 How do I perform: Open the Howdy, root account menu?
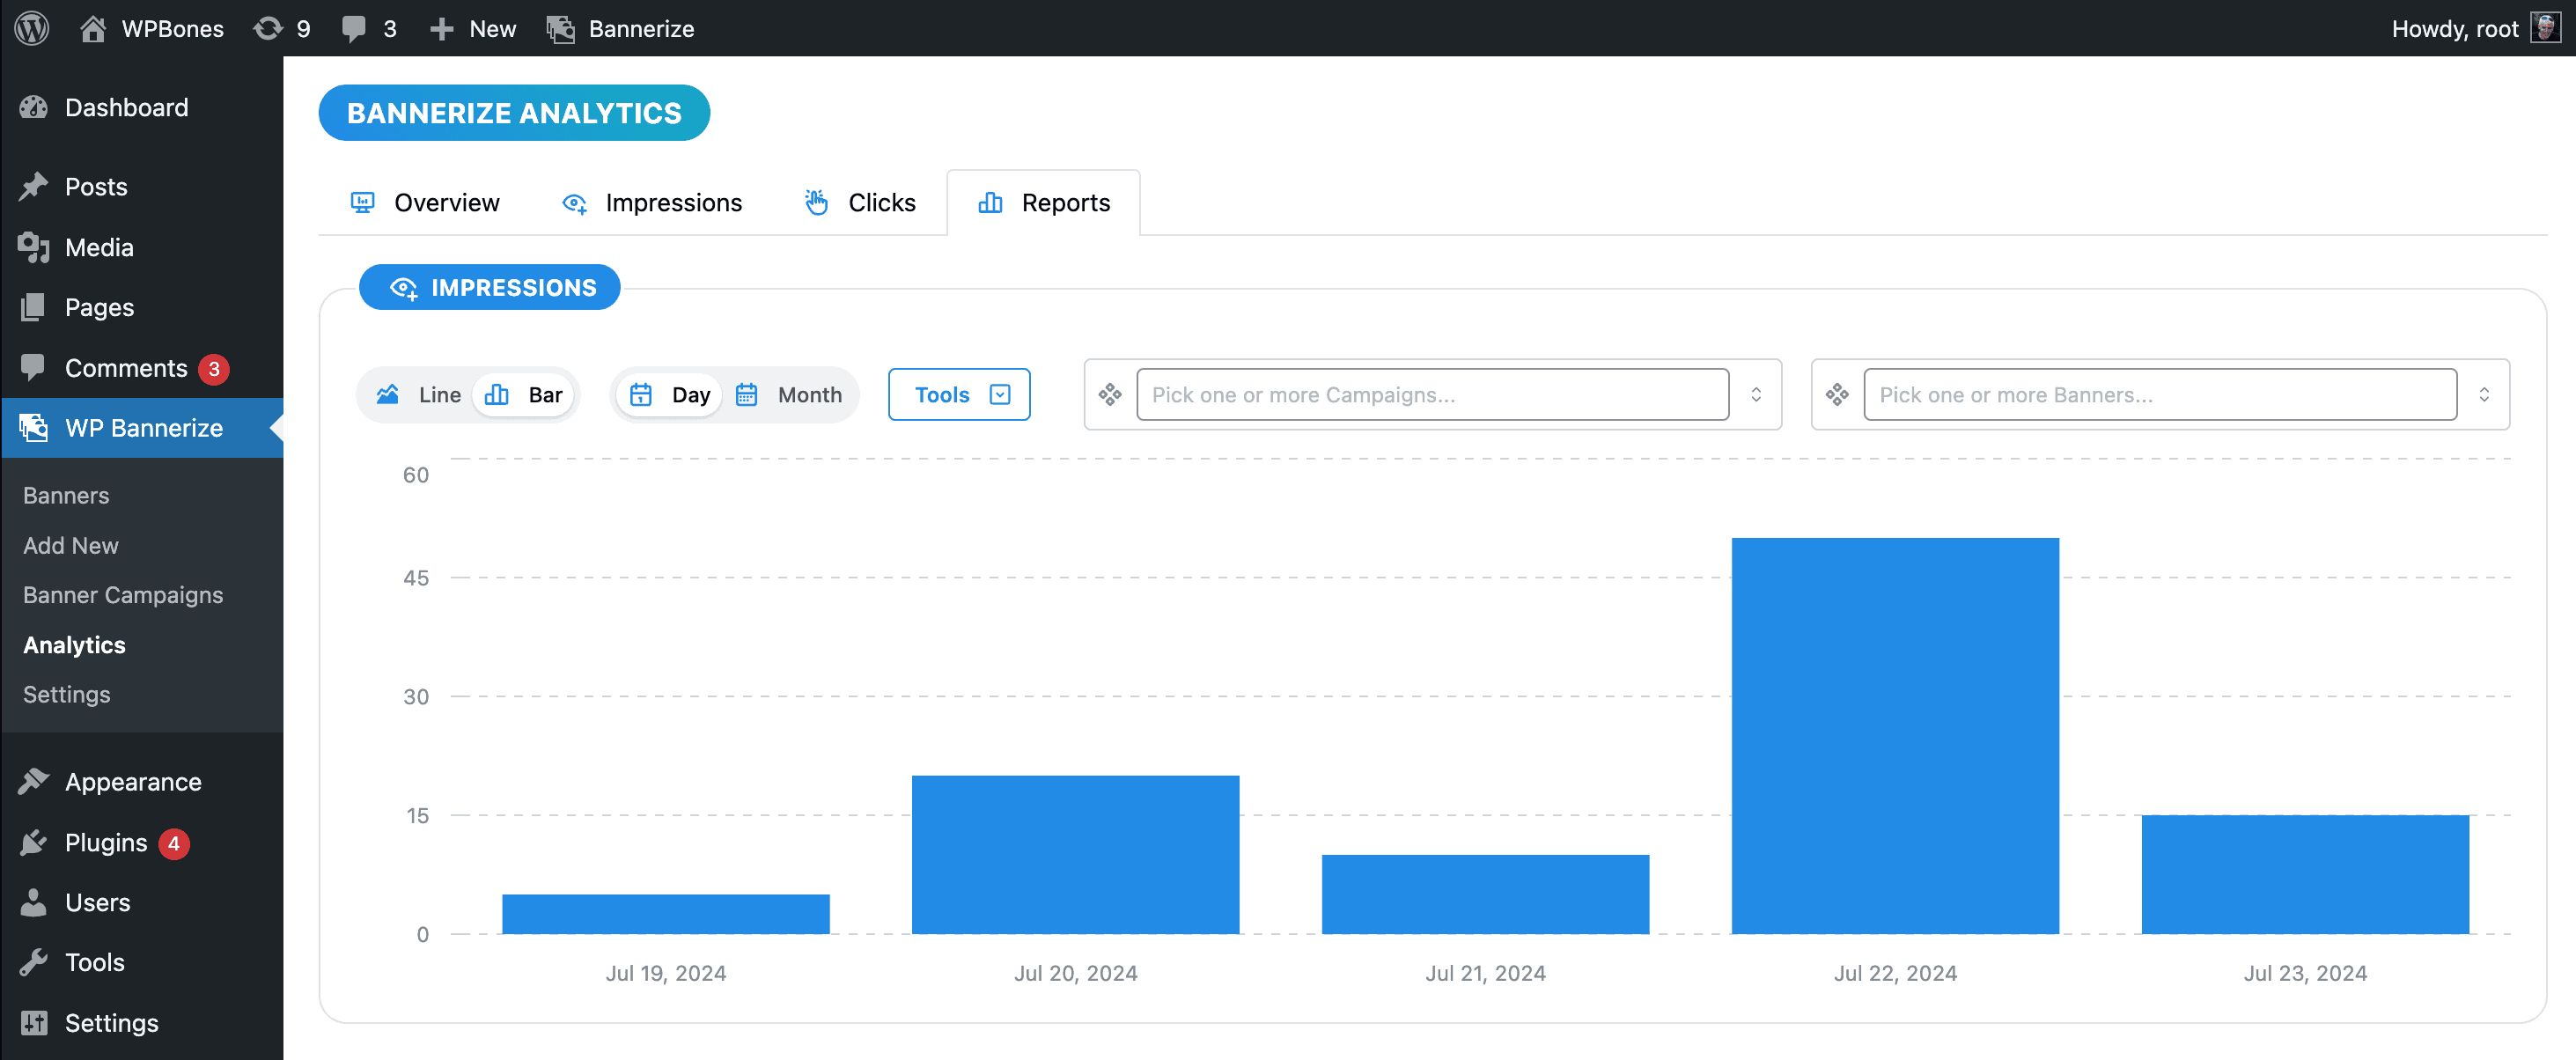point(2474,28)
